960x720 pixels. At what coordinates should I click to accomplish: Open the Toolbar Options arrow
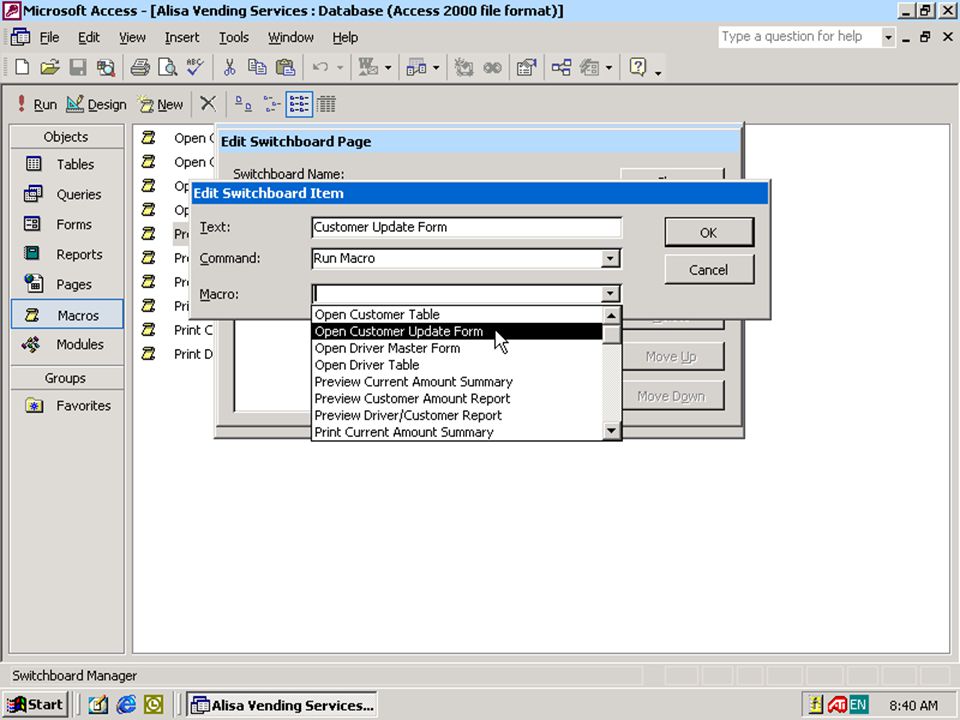(658, 73)
